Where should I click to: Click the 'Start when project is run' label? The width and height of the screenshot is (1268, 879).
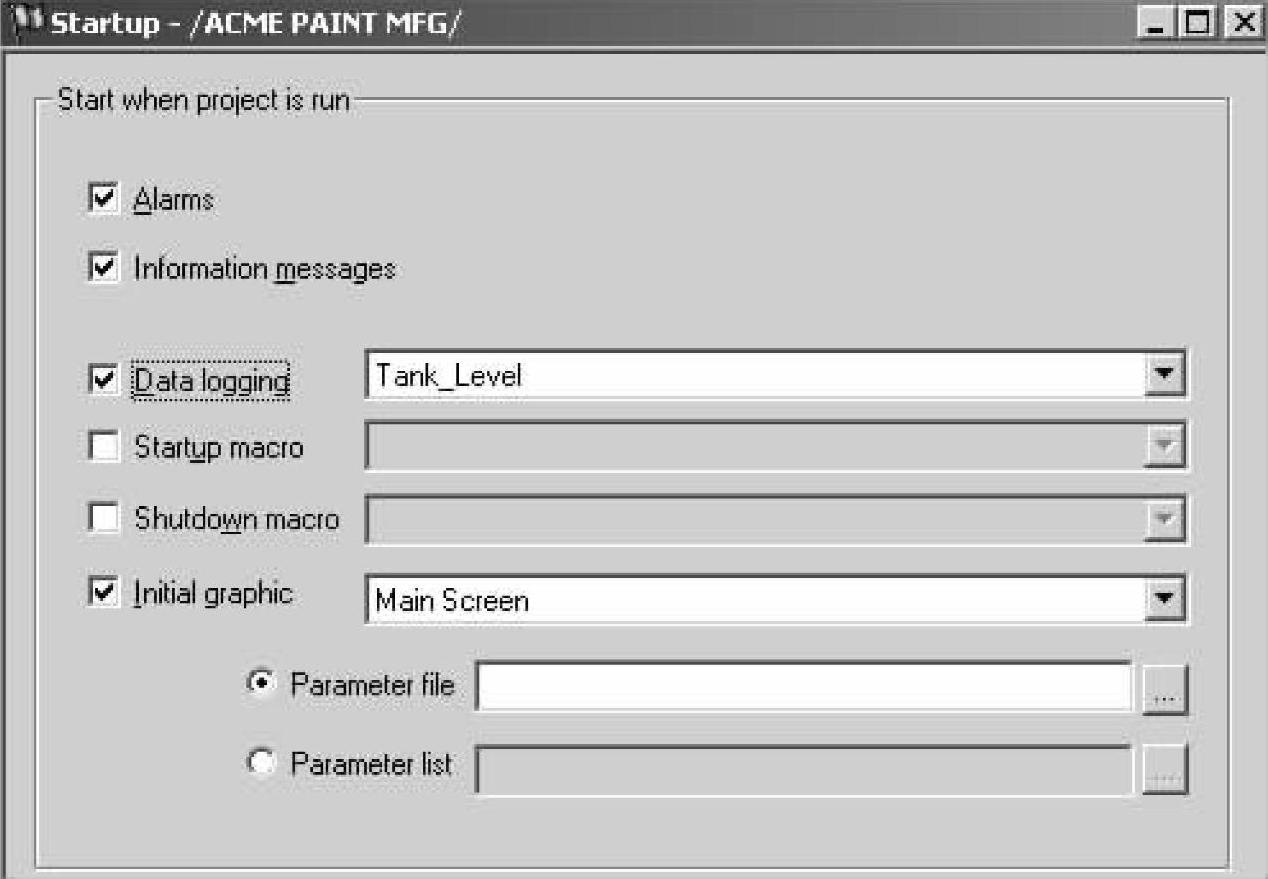[203, 100]
